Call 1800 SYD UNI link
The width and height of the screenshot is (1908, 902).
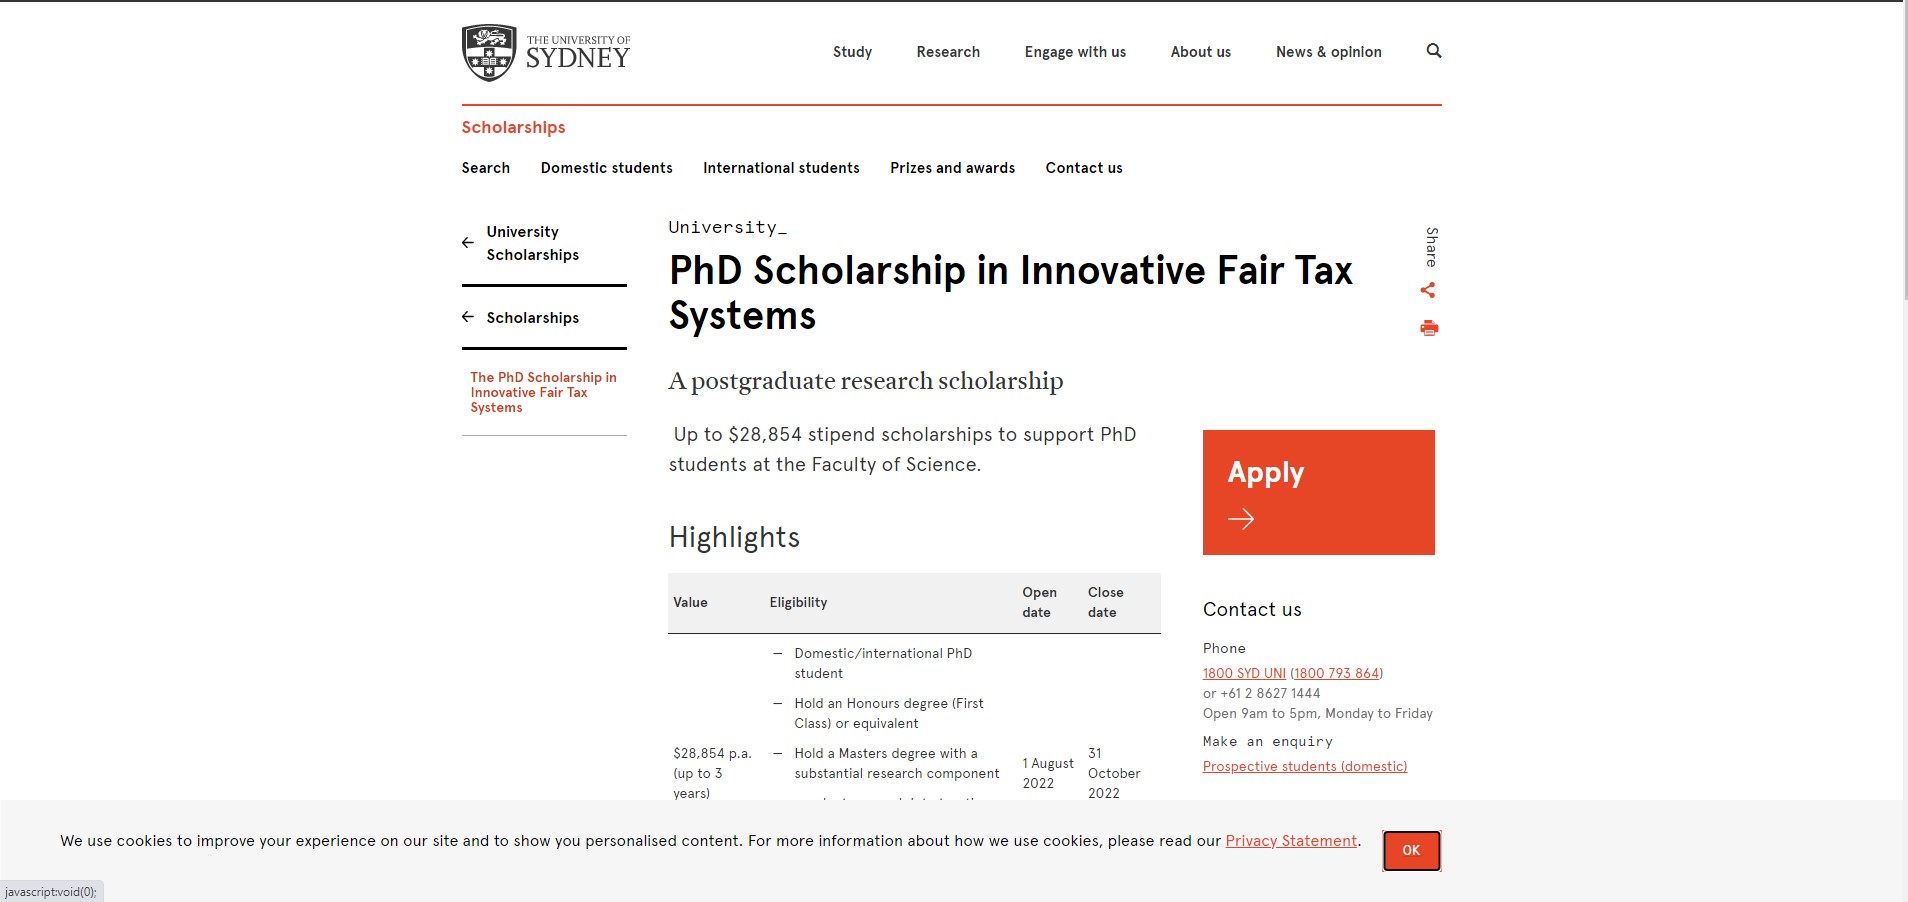1244,673
